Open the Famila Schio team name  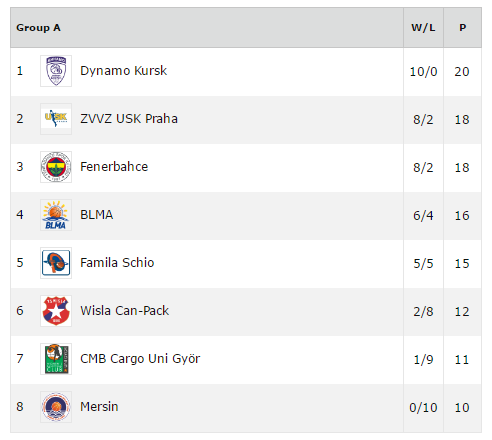point(117,263)
